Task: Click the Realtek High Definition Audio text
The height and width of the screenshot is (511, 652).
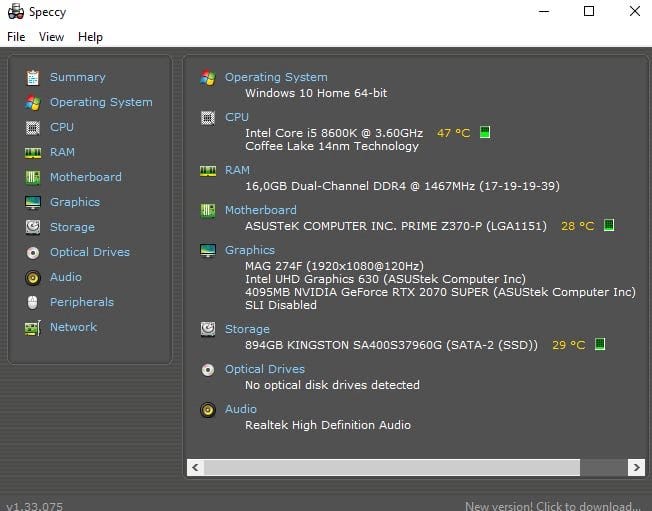Action: (328, 425)
